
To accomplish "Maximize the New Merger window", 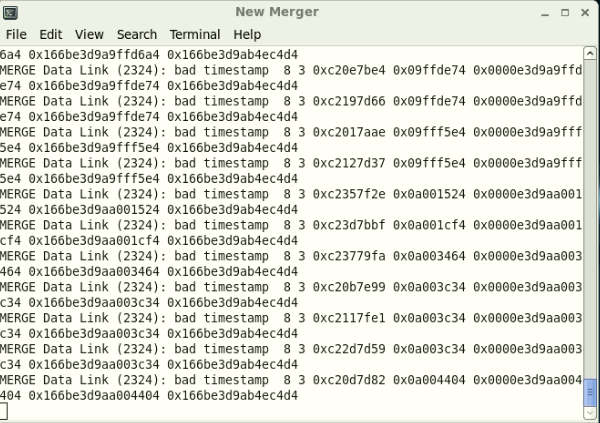I will click(564, 12).
